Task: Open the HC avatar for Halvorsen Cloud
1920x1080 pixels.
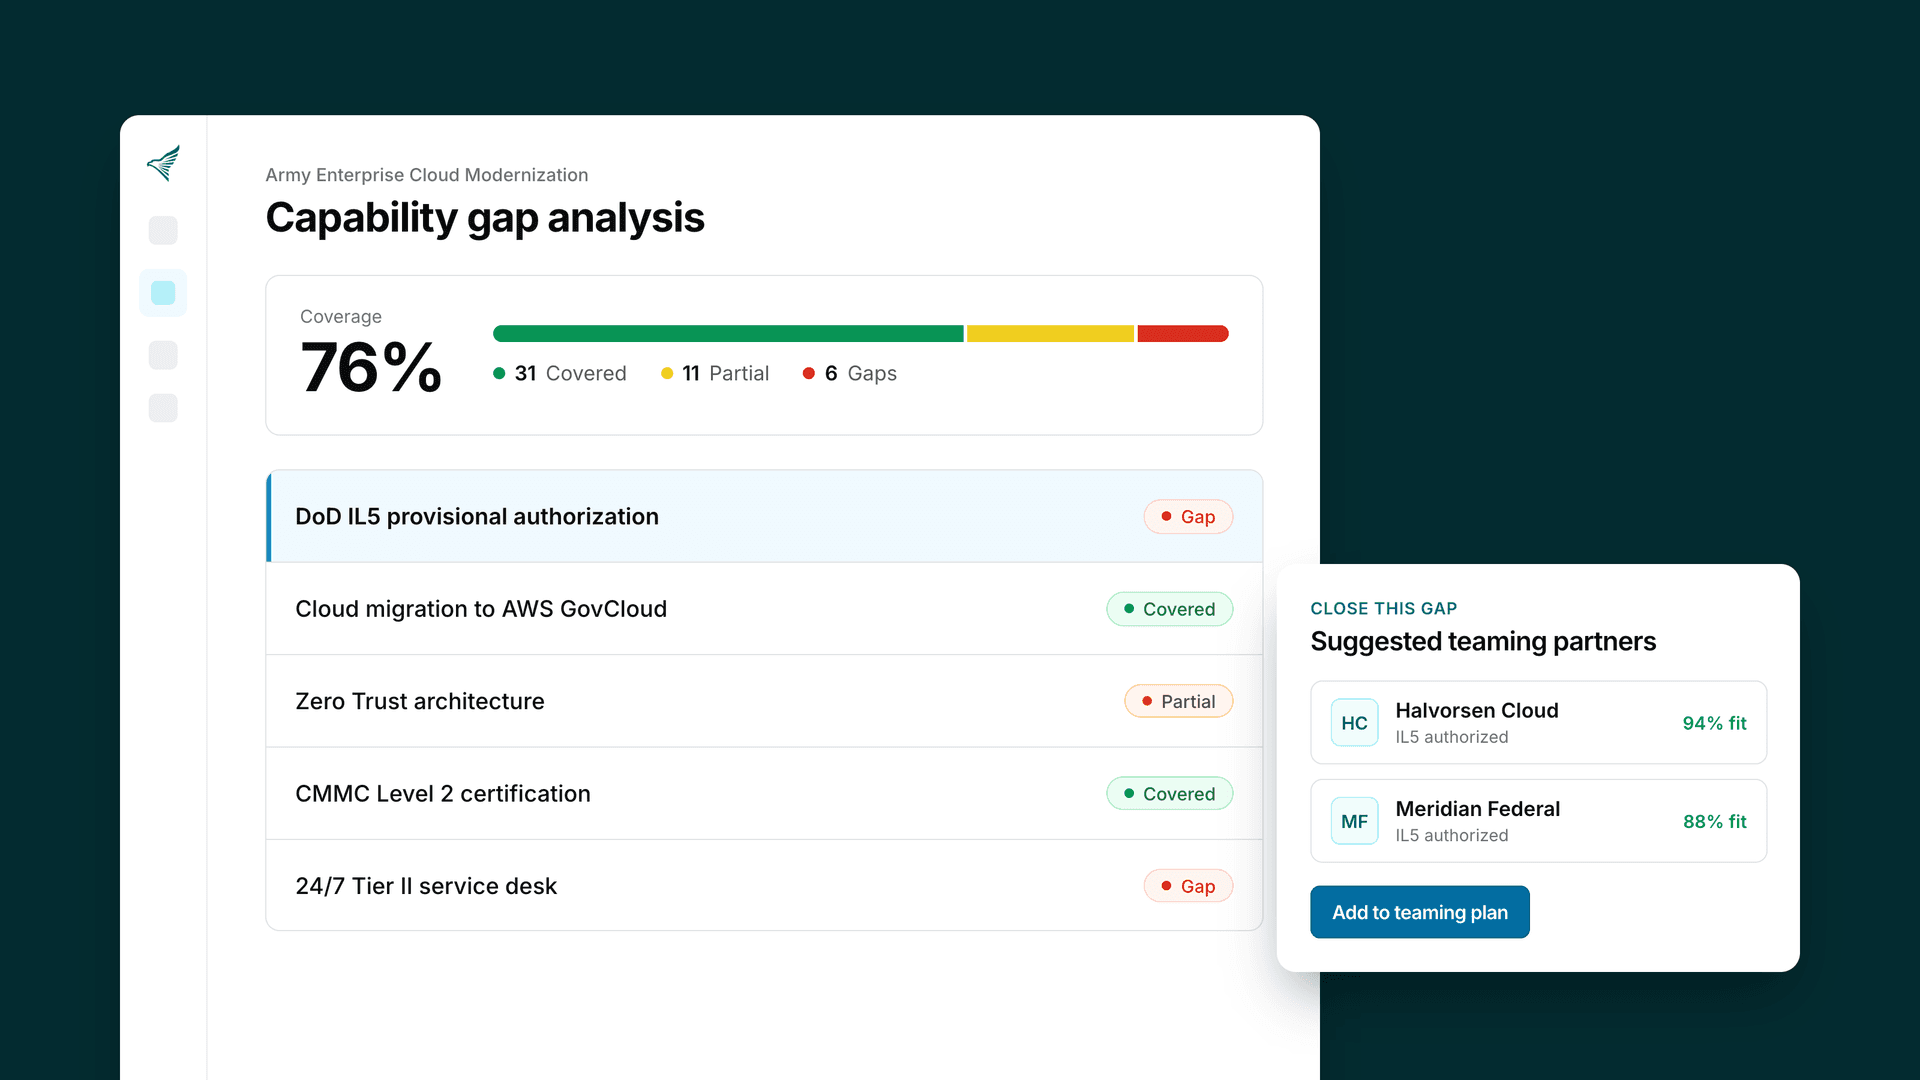Action: point(1354,723)
